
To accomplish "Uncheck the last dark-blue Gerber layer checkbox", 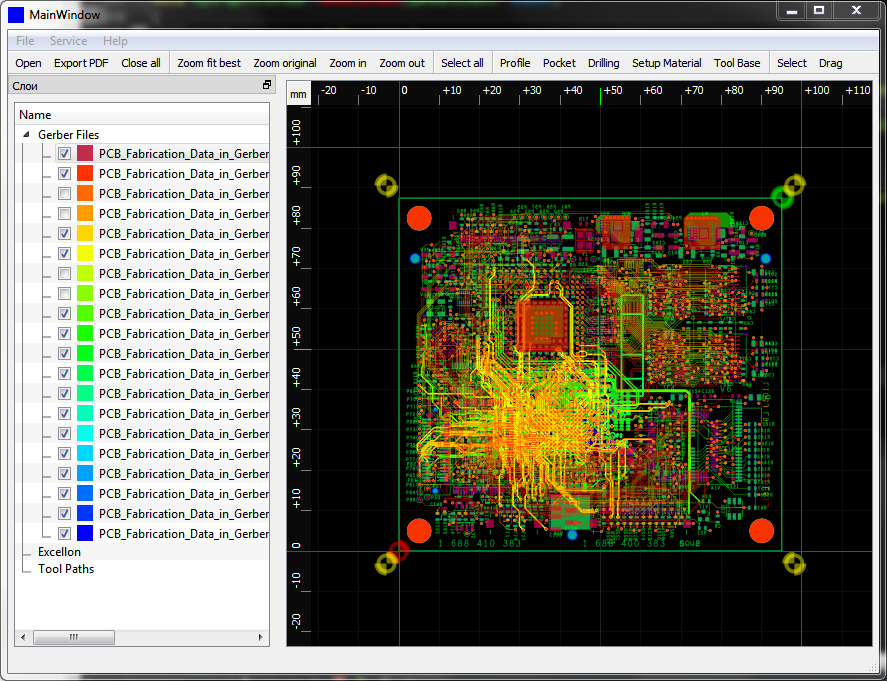I will click(x=64, y=534).
